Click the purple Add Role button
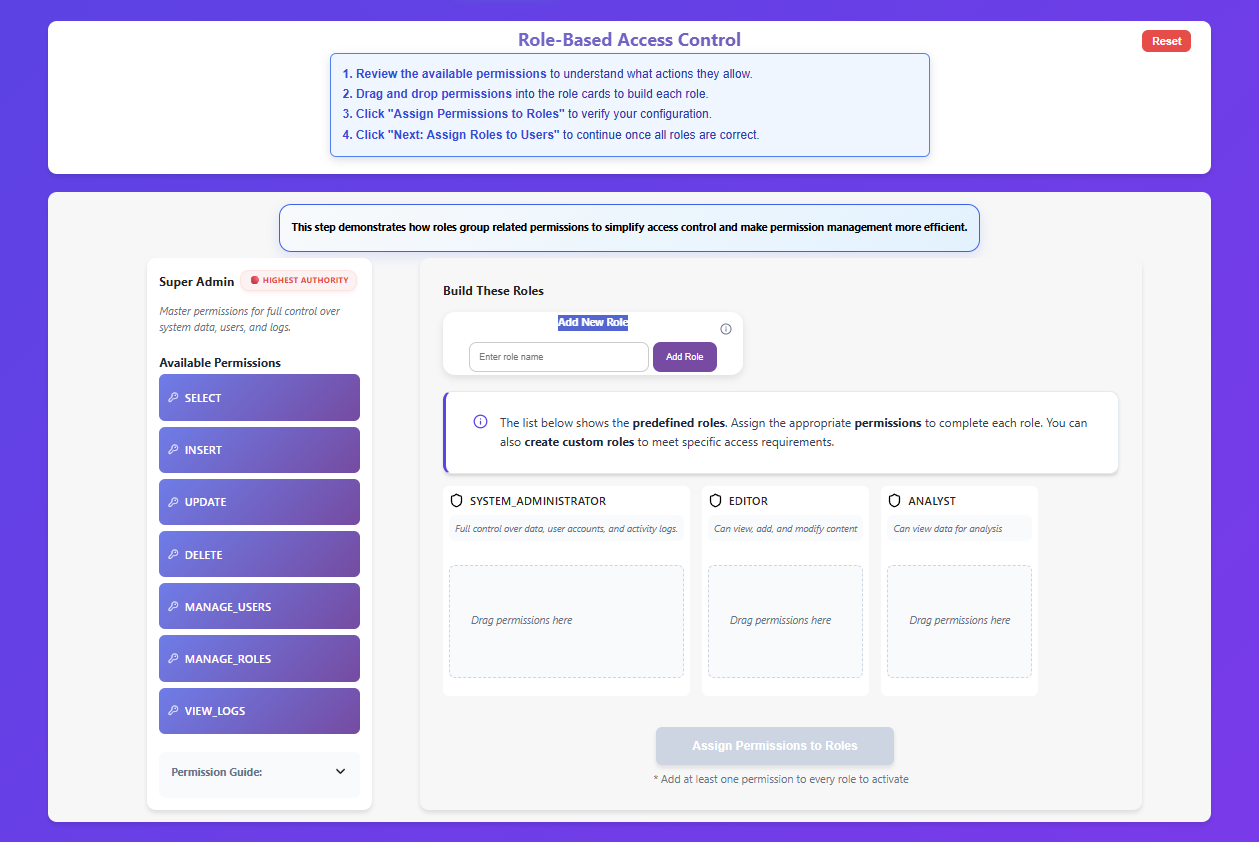The width and height of the screenshot is (1259, 842). pyautogui.click(x=684, y=357)
